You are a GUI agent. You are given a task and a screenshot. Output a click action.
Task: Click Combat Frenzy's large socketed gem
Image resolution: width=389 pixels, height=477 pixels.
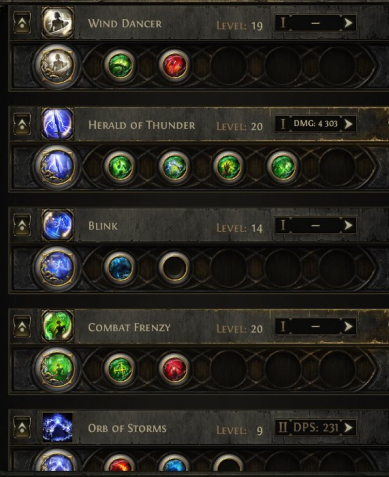click(57, 369)
